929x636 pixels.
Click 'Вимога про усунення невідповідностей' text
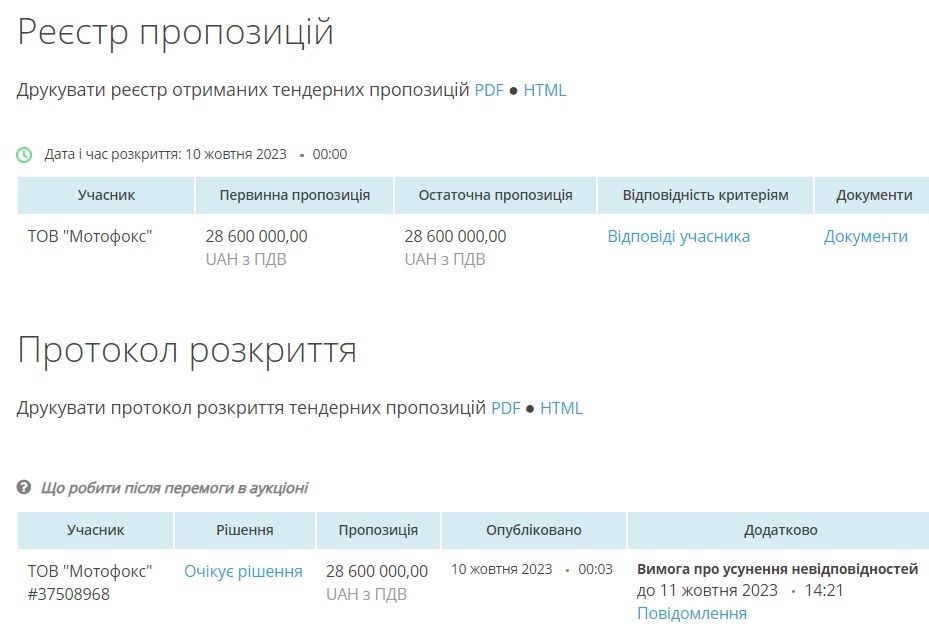click(x=777, y=569)
